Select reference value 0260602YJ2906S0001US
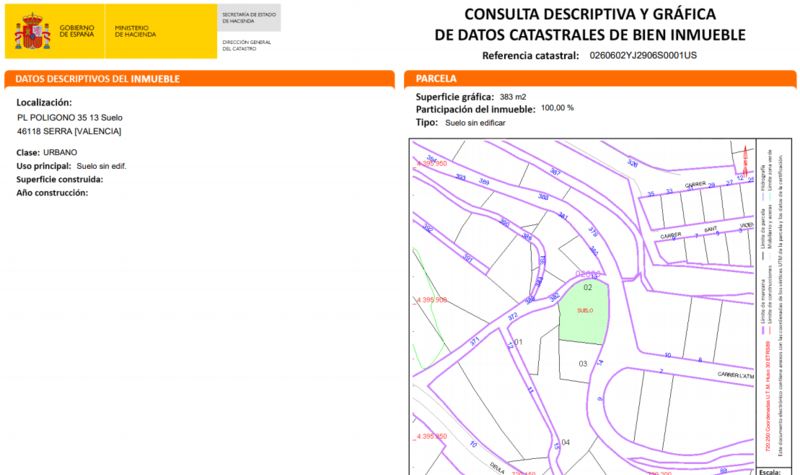Image resolution: width=800 pixels, height=475 pixels. [643, 55]
